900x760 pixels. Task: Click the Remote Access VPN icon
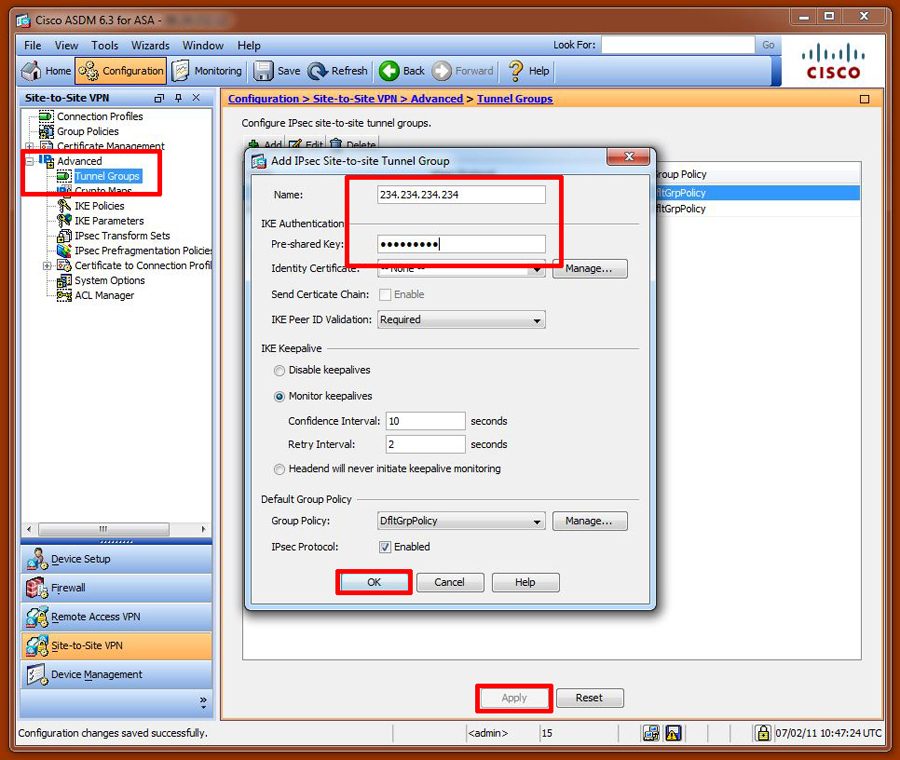(x=37, y=616)
